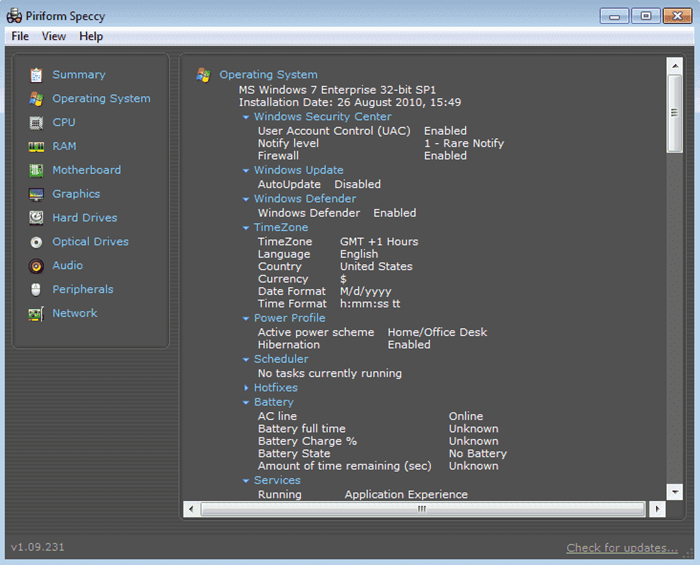Click the Operating System flag icon in sidebar
Image resolution: width=700 pixels, height=565 pixels.
tap(36, 99)
